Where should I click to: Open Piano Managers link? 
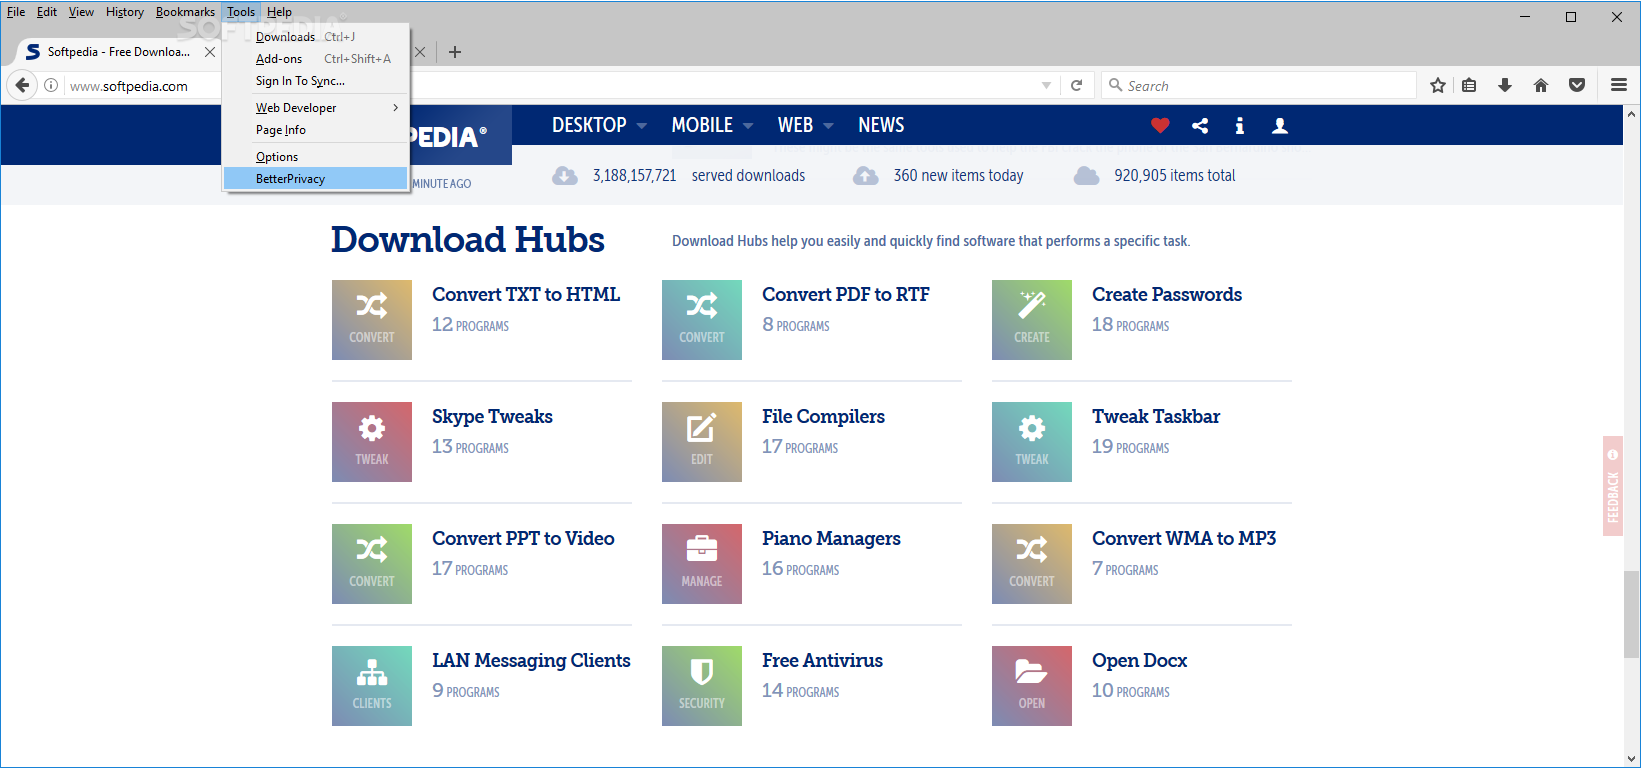pos(831,539)
